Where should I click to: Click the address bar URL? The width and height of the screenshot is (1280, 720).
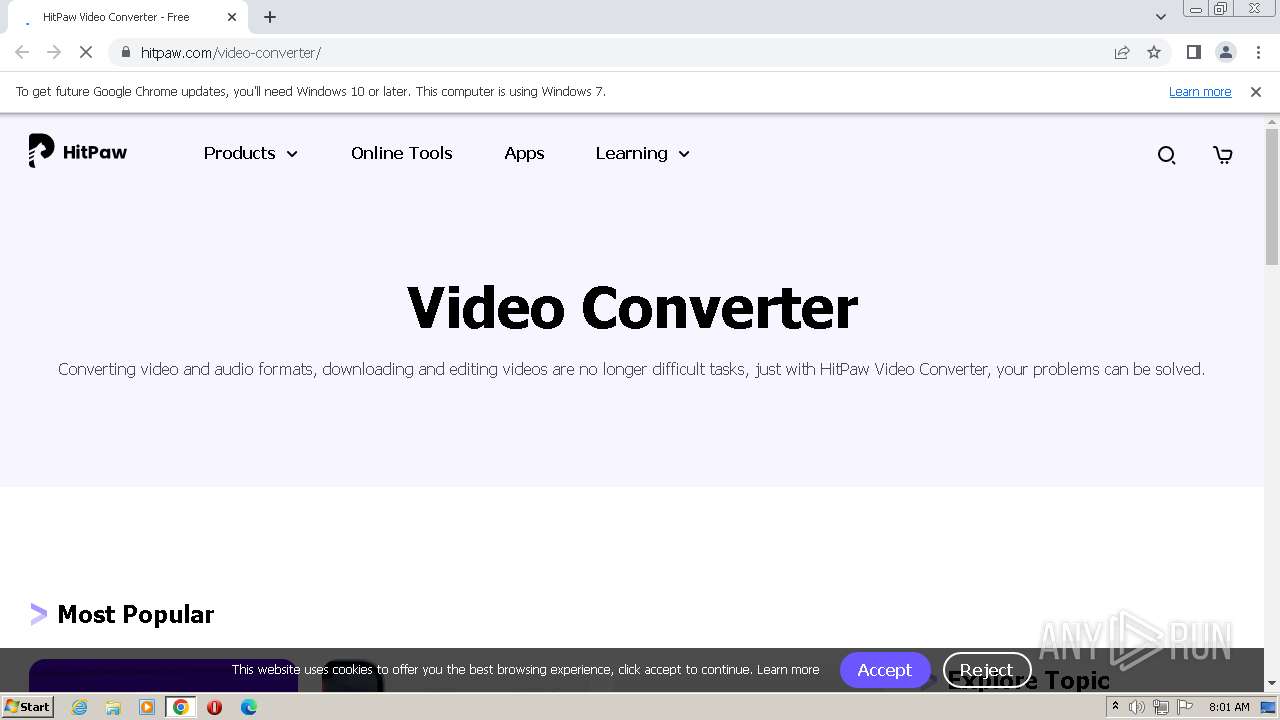[231, 52]
